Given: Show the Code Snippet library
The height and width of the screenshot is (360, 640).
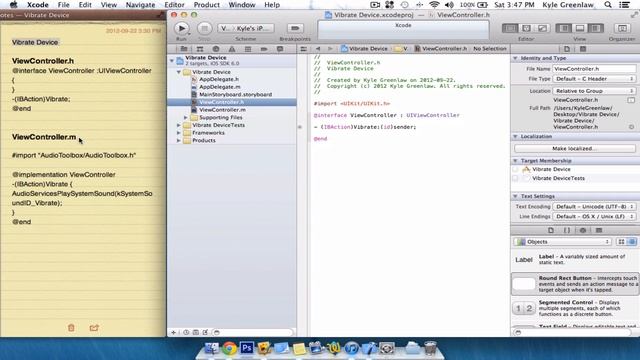Looking at the screenshot, I should point(567,230).
